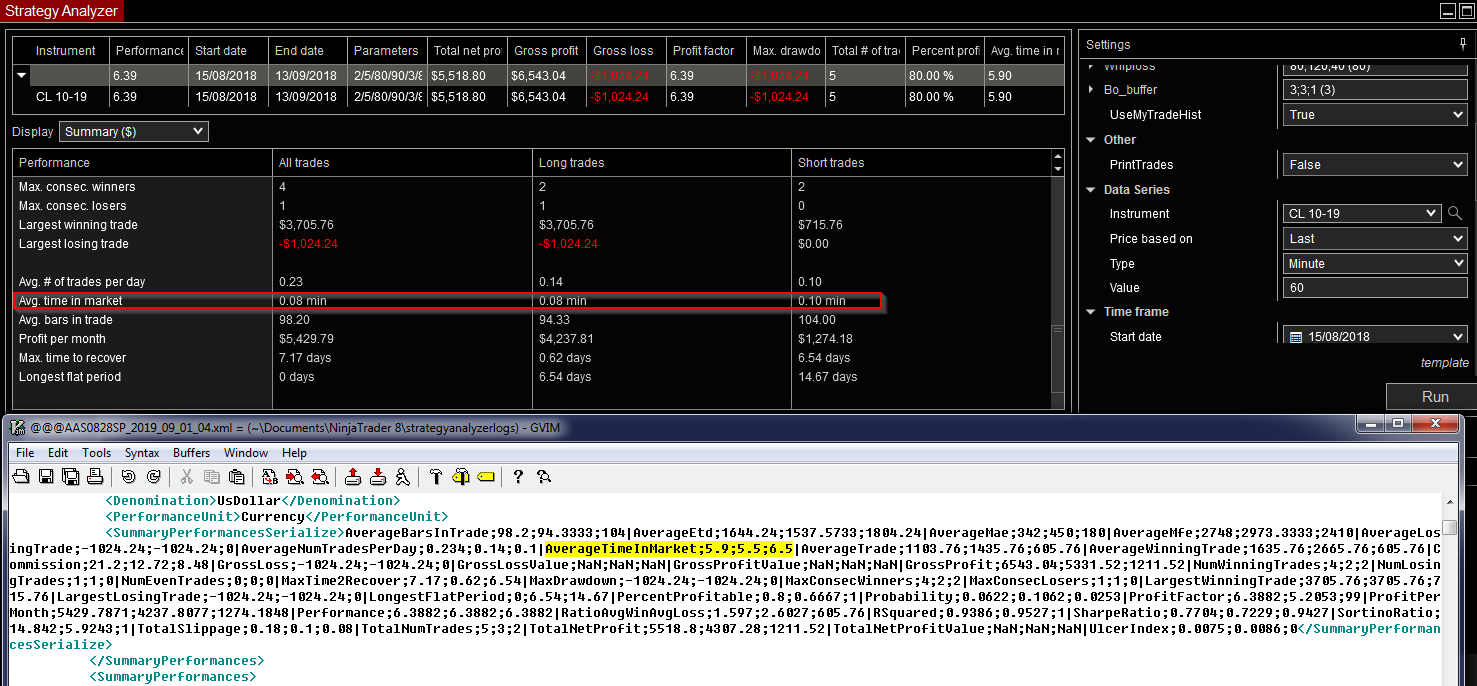Click the Bo_buffer value field 3;3;1 (3)
The image size is (1477, 686).
(1375, 89)
